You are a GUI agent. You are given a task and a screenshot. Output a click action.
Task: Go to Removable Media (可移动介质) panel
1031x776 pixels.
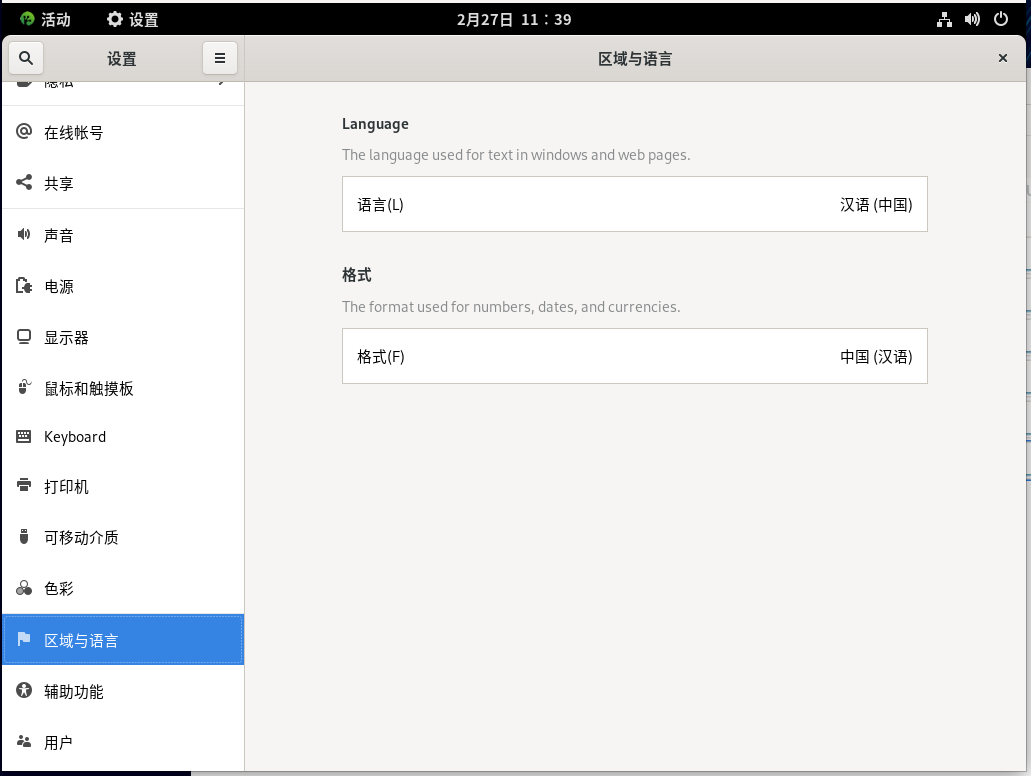[x=81, y=537]
